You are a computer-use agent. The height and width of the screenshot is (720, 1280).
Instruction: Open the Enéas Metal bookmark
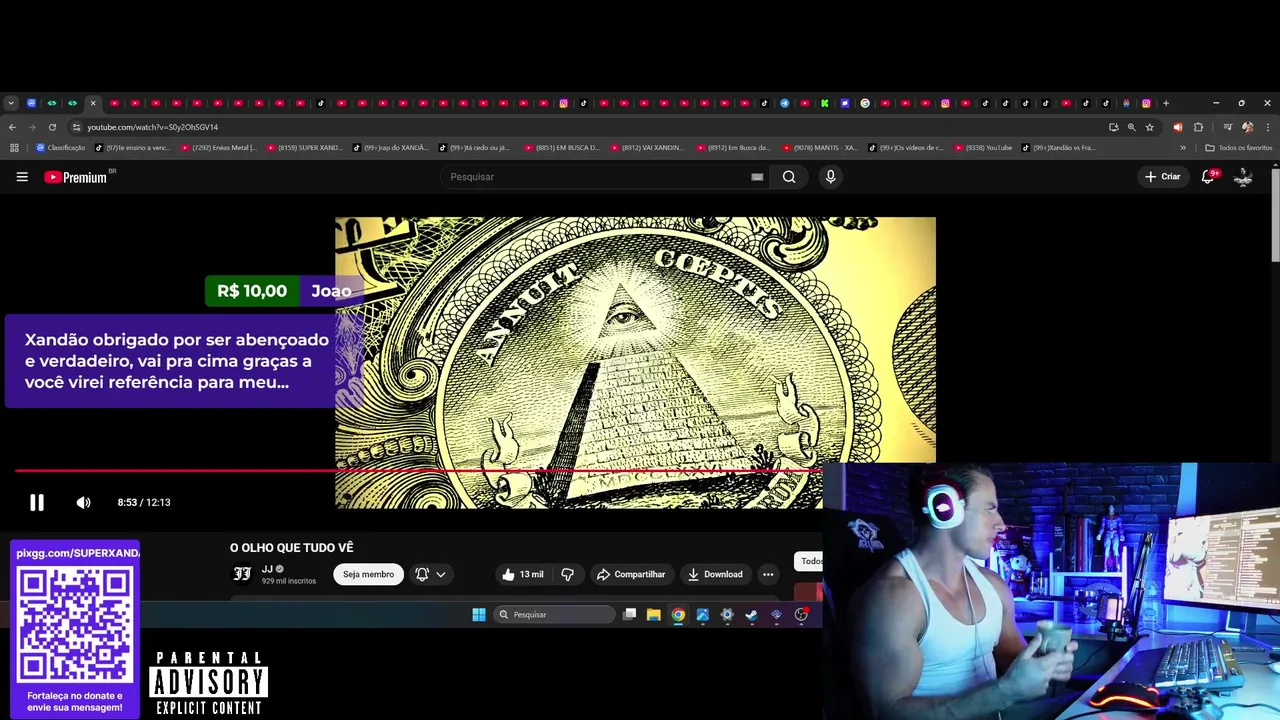tap(219, 148)
